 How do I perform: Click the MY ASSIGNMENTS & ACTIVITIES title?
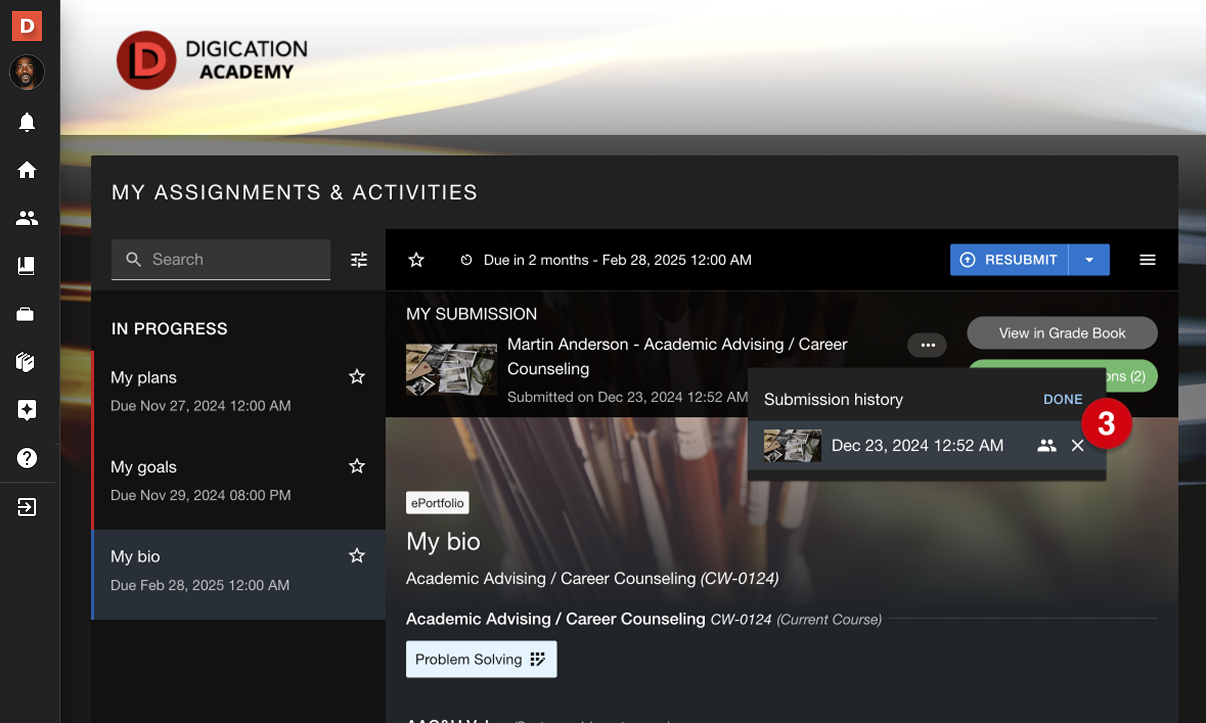coord(294,192)
